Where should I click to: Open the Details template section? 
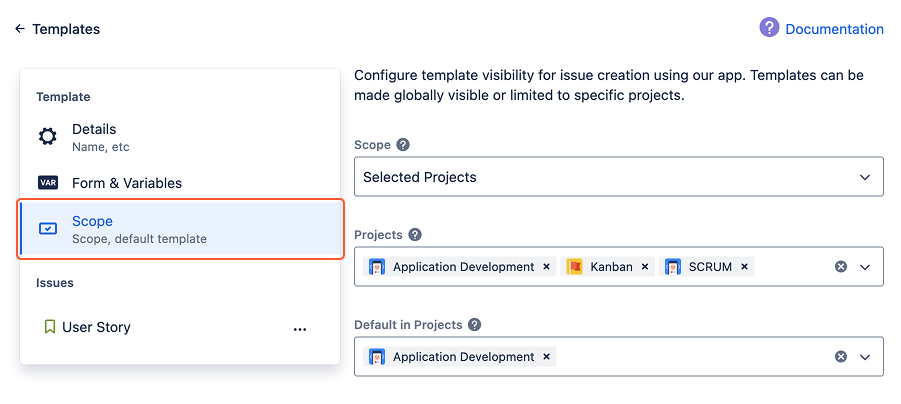[94, 137]
